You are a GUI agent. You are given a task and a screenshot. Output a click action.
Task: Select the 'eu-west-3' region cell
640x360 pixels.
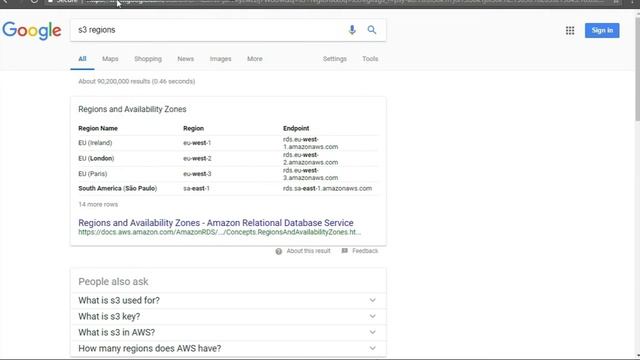point(197,174)
